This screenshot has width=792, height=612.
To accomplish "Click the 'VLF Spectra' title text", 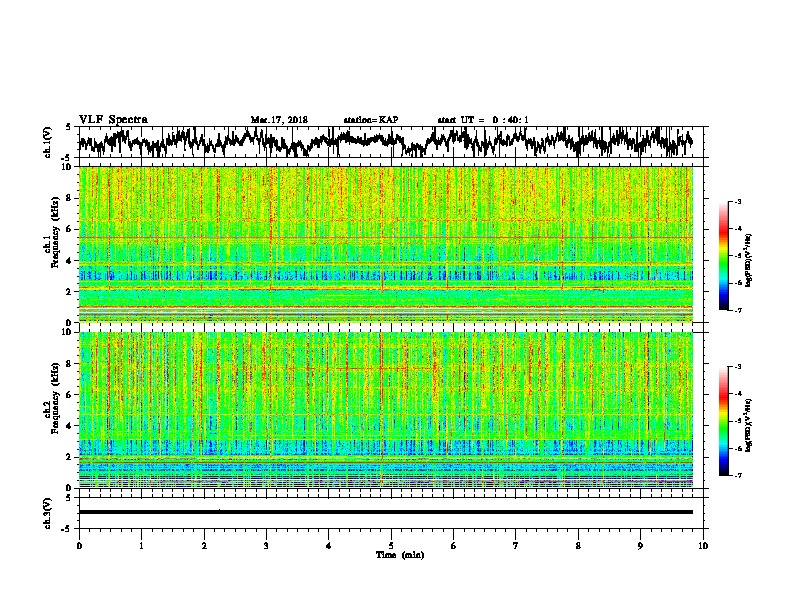I will click(113, 120).
